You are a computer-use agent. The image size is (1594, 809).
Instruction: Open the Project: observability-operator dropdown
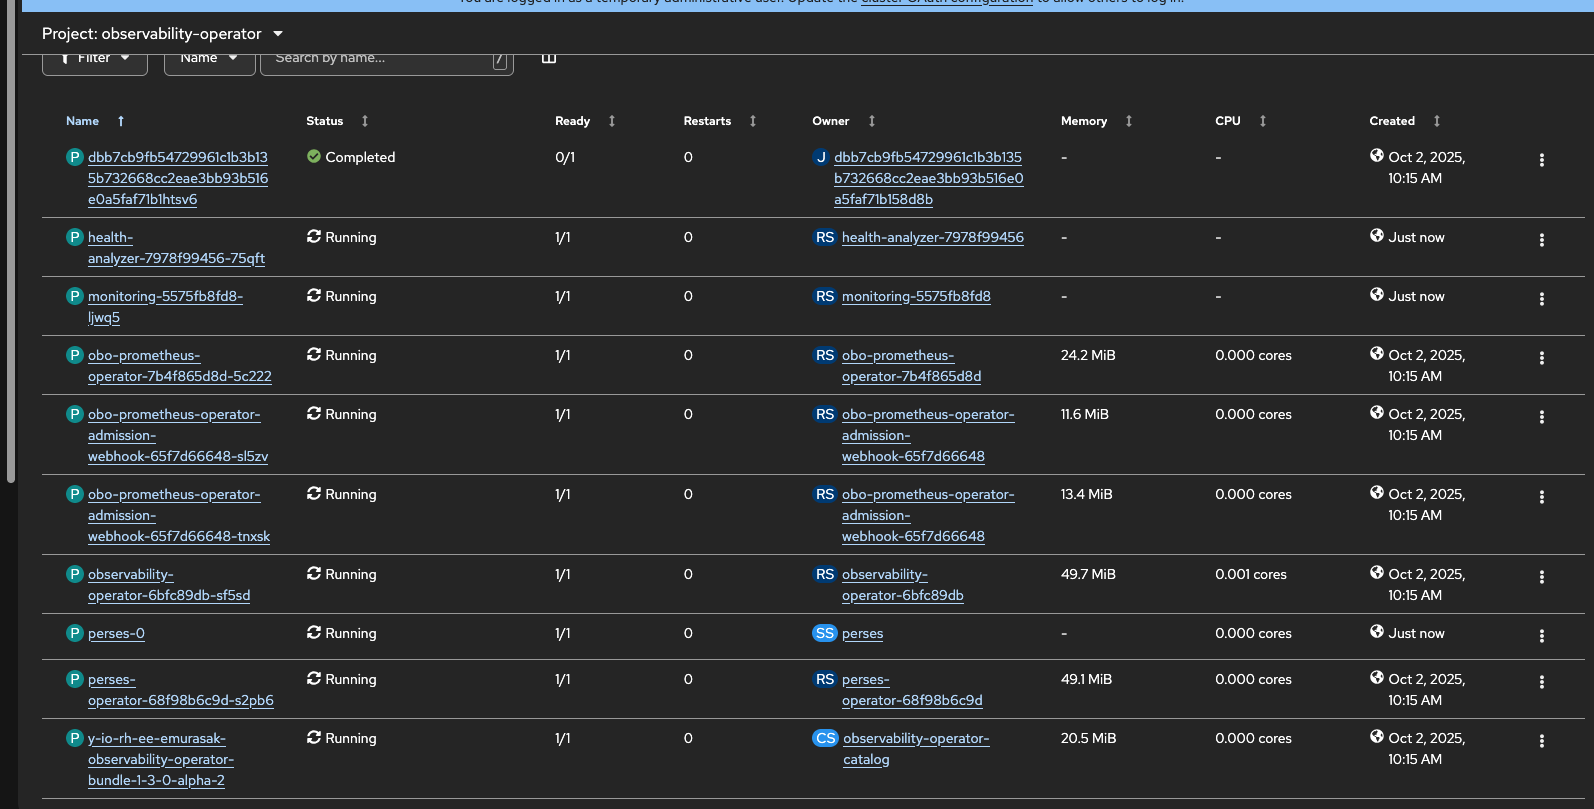(163, 34)
